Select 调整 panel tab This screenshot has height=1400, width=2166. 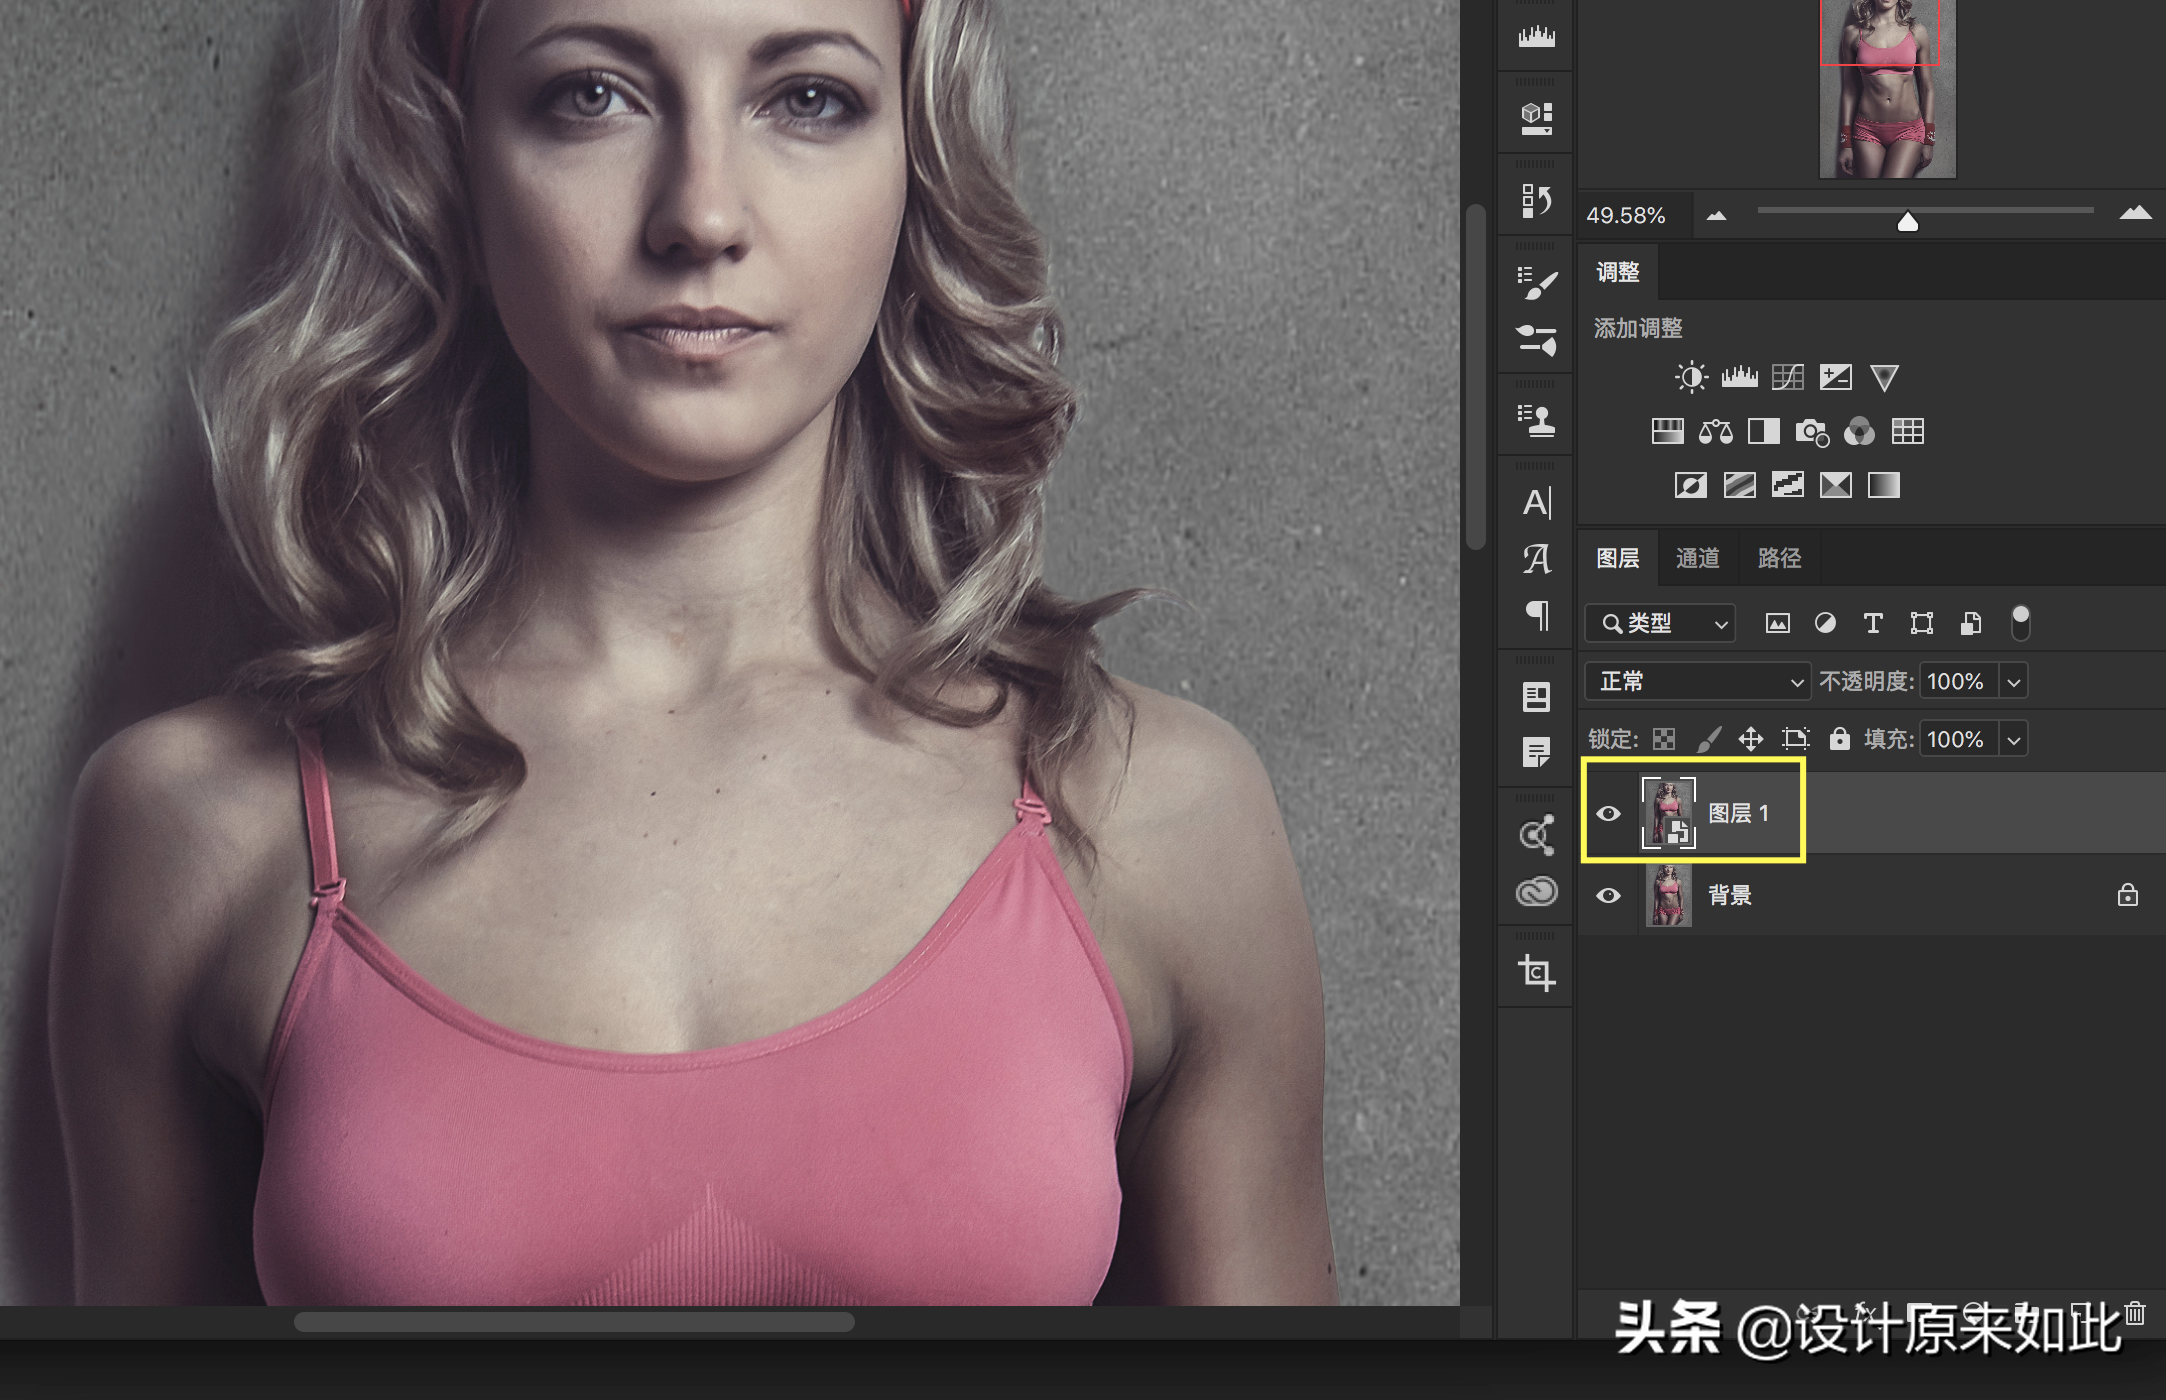click(x=1618, y=272)
